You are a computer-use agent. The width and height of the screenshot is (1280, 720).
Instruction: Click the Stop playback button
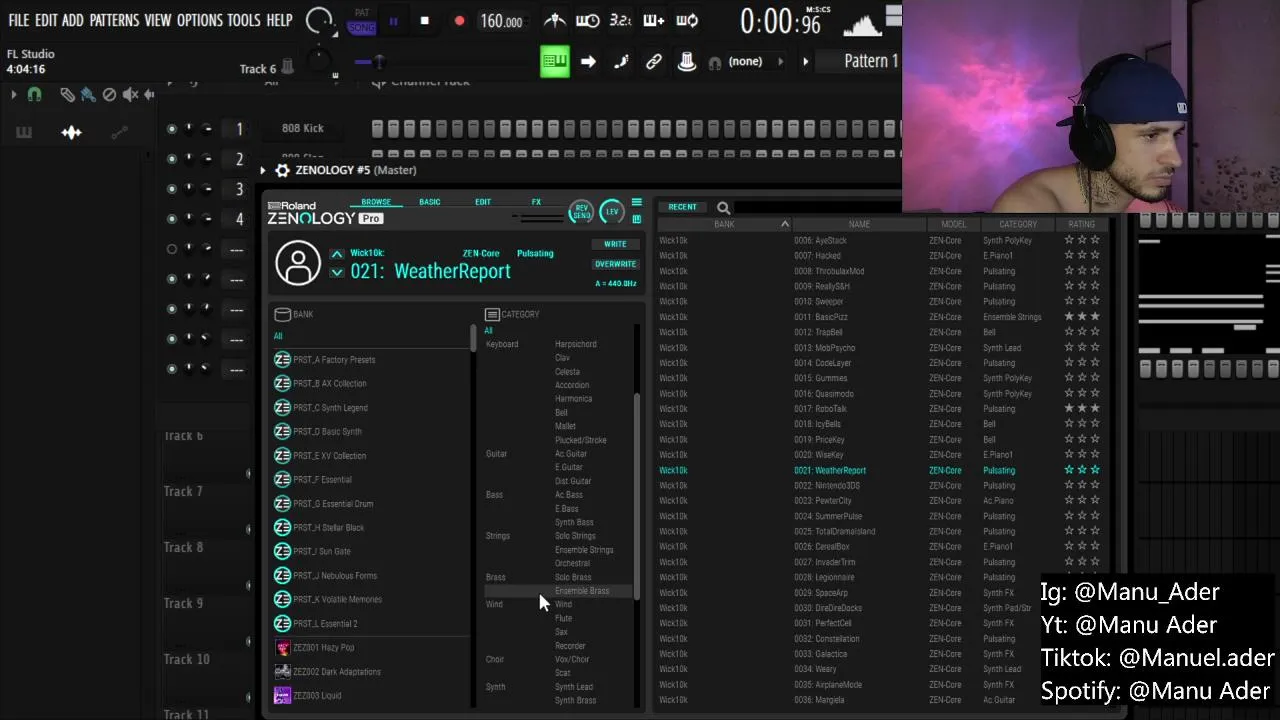tap(425, 21)
